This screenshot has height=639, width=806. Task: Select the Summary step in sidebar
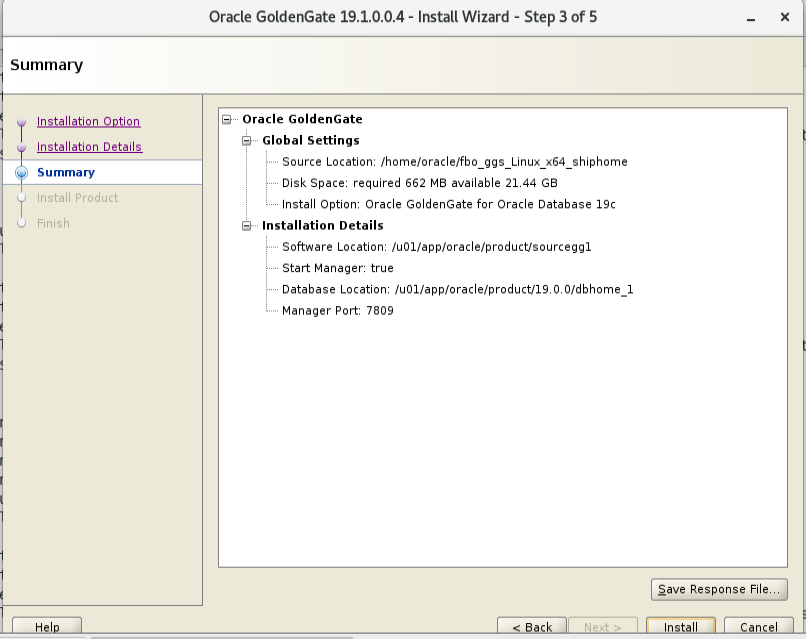tap(66, 172)
